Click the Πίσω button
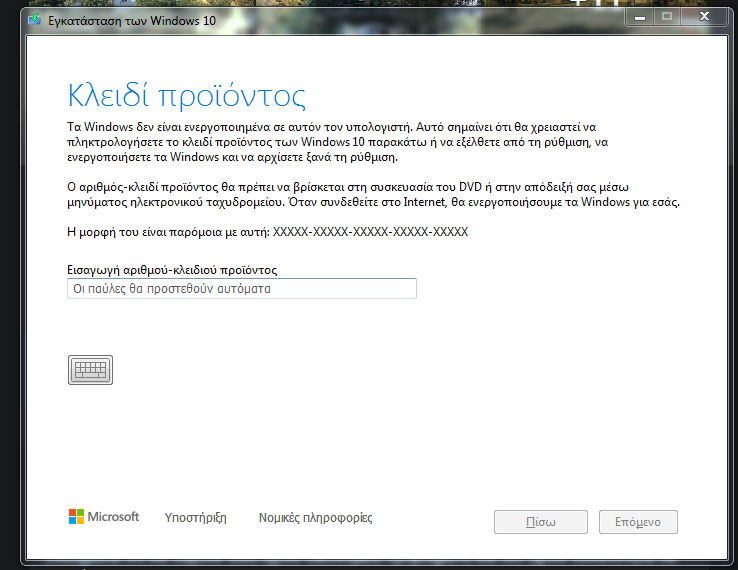The image size is (738, 570). [x=541, y=522]
